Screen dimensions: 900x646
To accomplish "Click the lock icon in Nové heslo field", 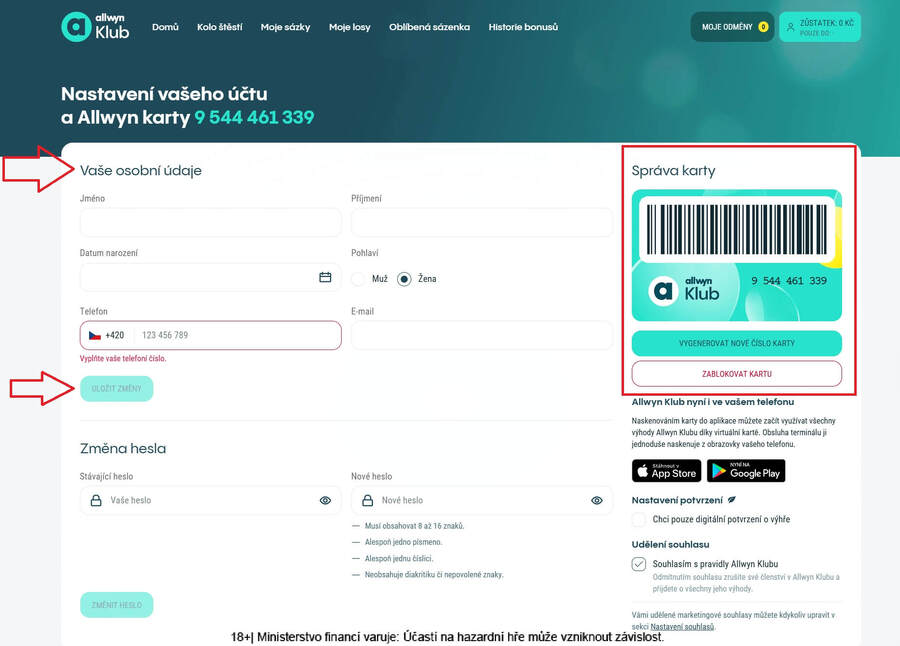I will tap(367, 500).
